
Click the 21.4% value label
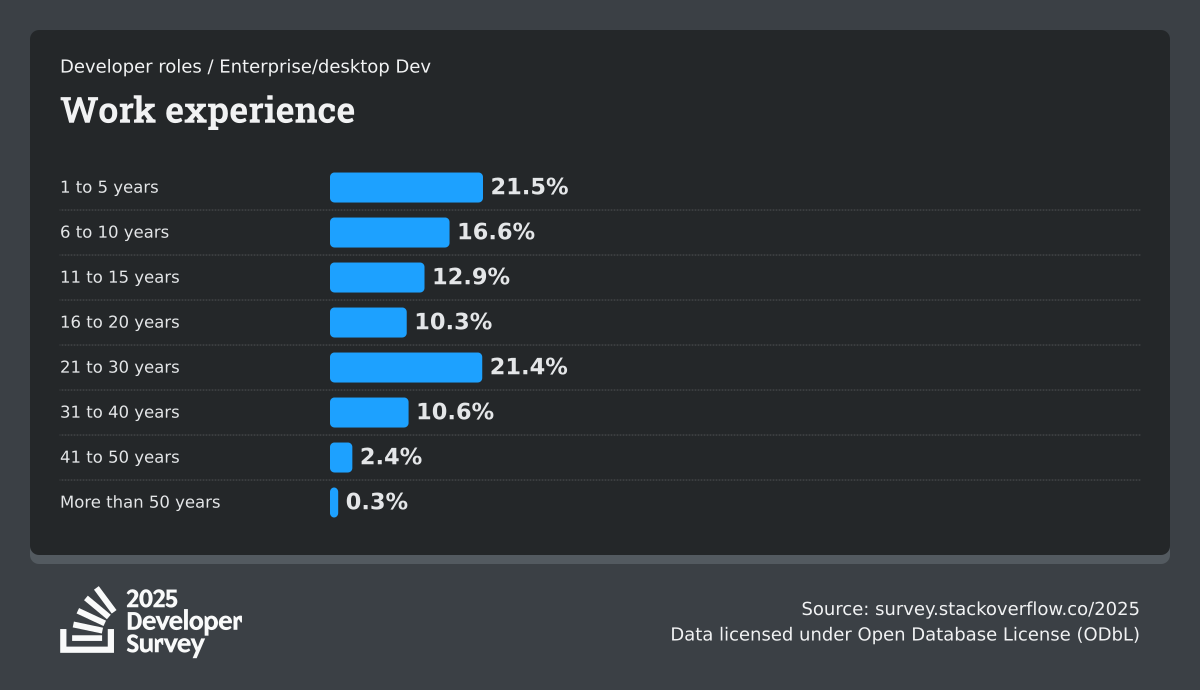point(528,367)
